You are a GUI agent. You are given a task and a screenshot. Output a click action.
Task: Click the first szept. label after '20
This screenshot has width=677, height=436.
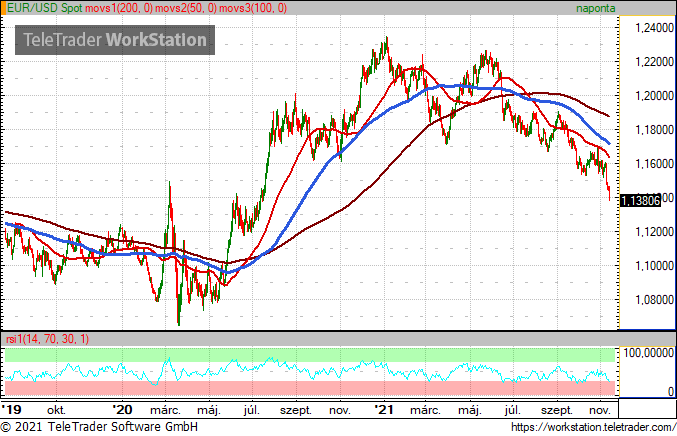(x=296, y=410)
